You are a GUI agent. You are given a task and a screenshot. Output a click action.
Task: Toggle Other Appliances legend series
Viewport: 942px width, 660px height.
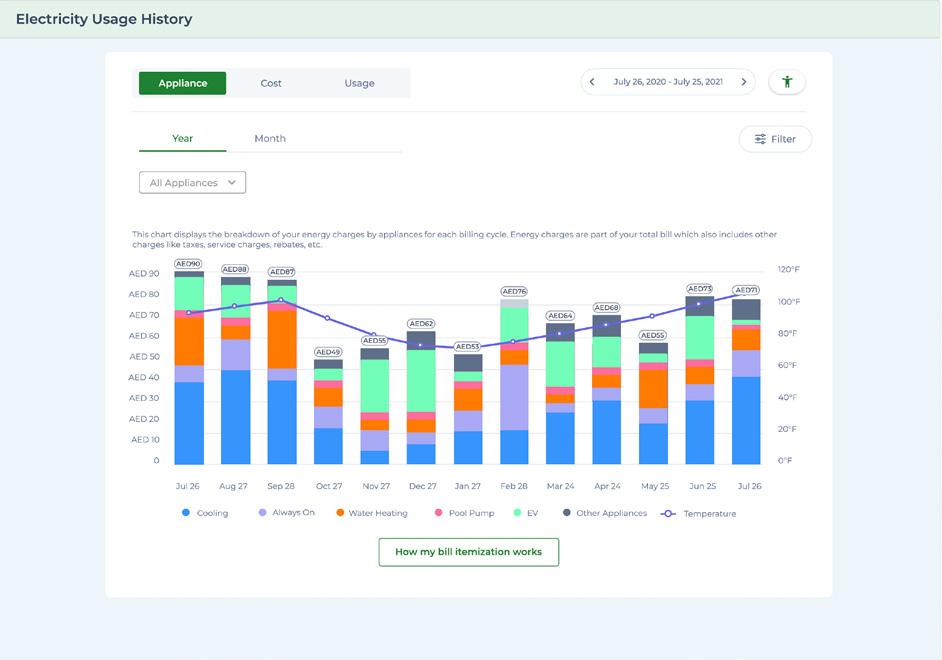605,513
